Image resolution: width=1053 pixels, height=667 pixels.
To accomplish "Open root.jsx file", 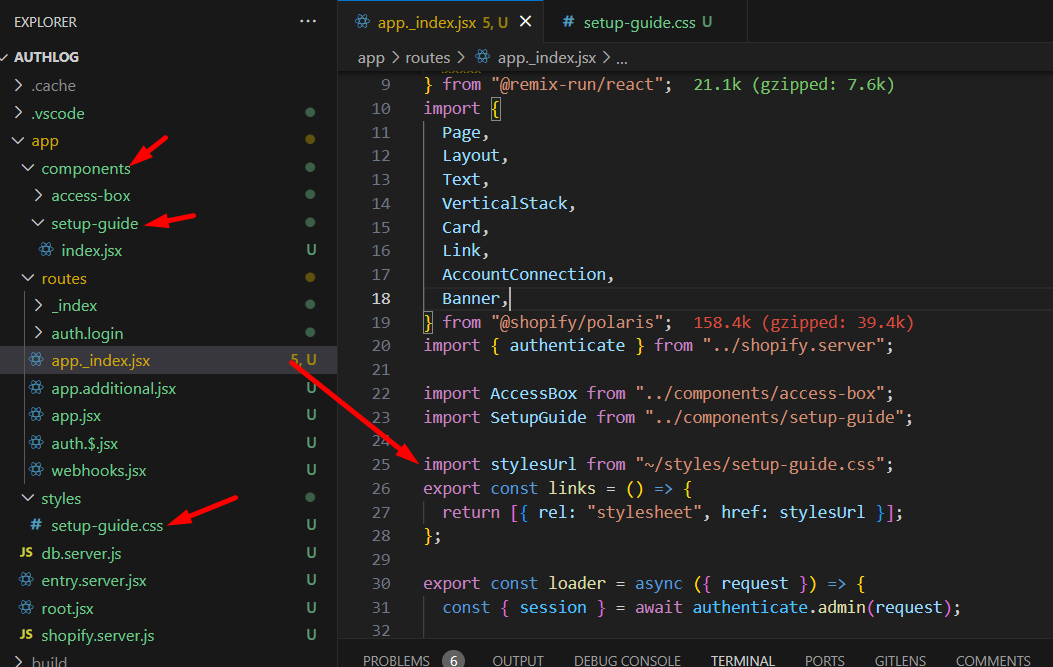I will [x=67, y=609].
